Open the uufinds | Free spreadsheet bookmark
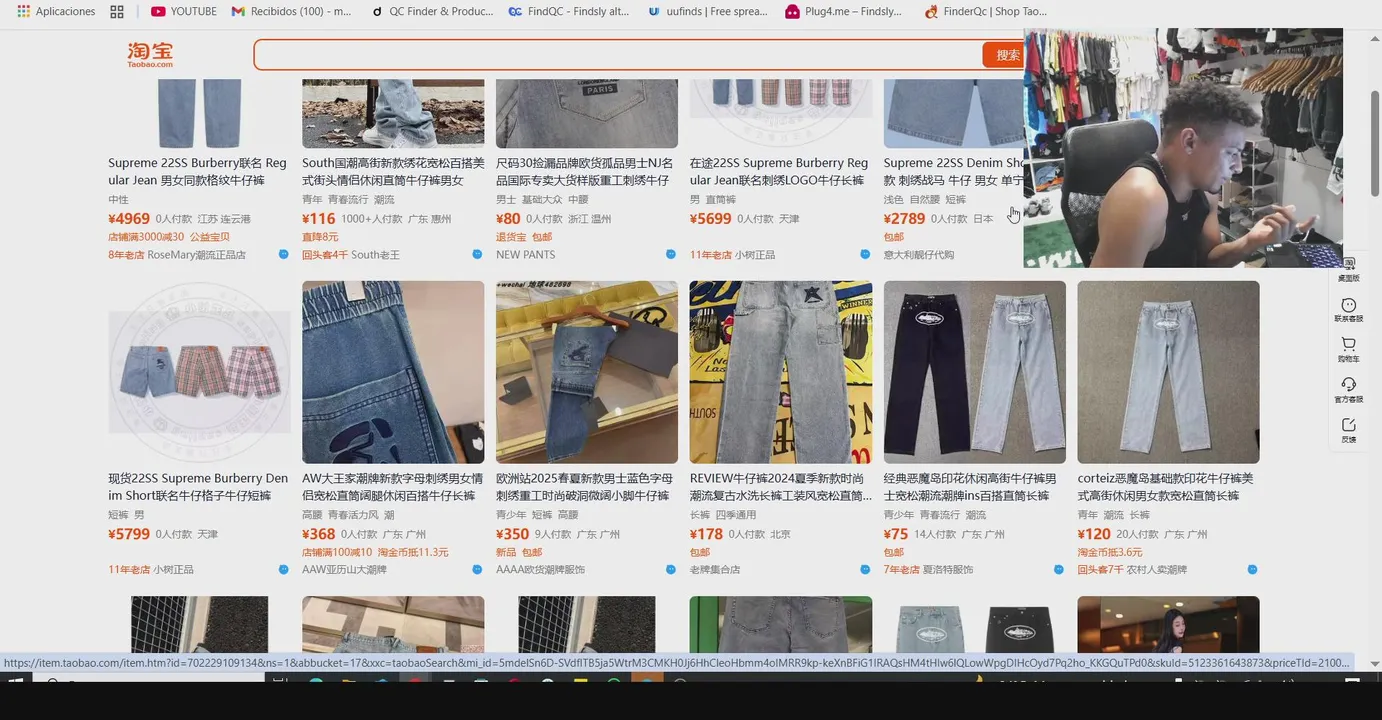 pyautogui.click(x=708, y=11)
